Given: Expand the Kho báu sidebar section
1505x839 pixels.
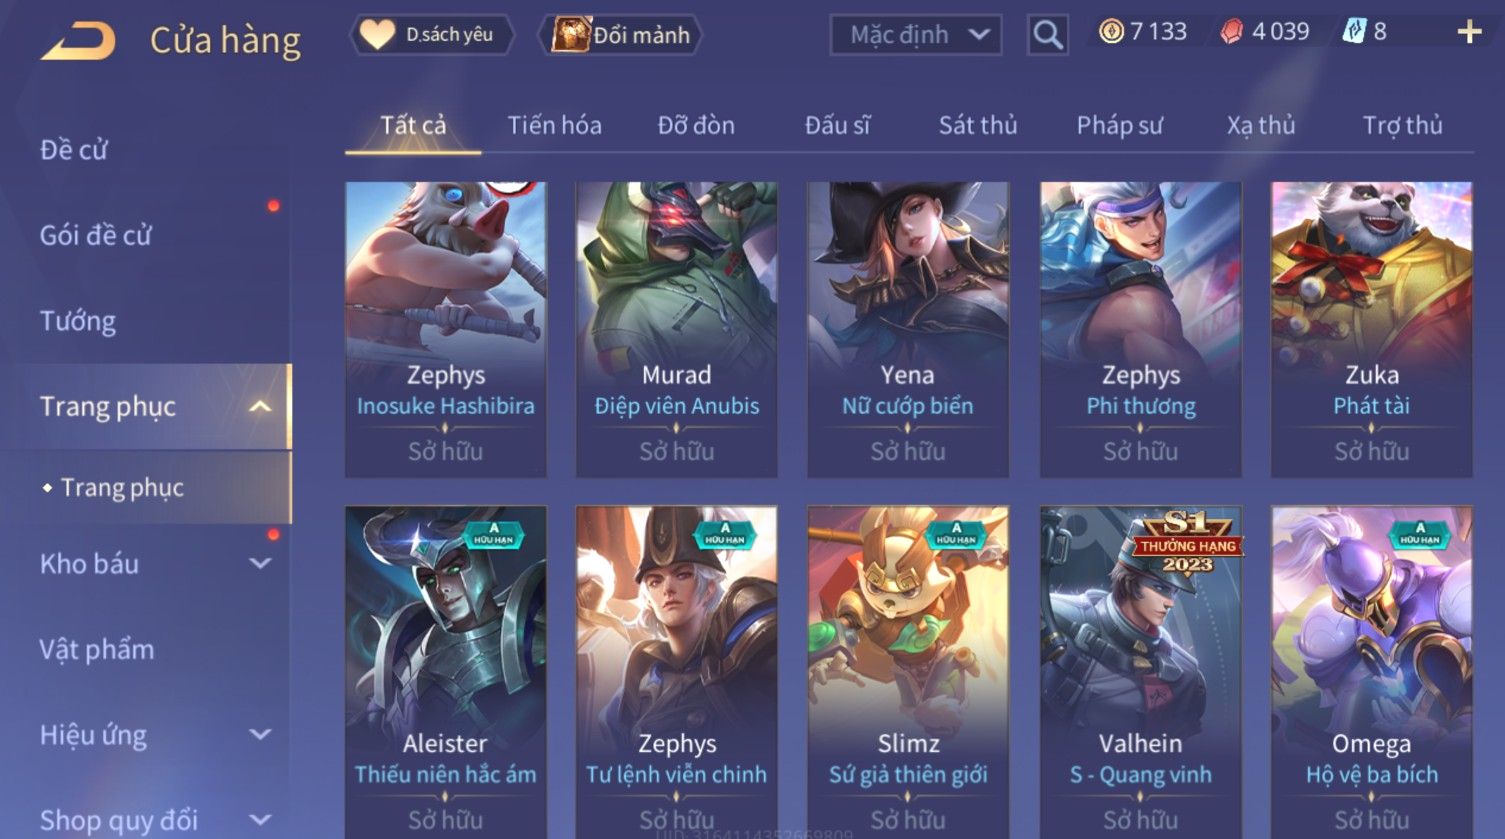Looking at the screenshot, I should [259, 563].
